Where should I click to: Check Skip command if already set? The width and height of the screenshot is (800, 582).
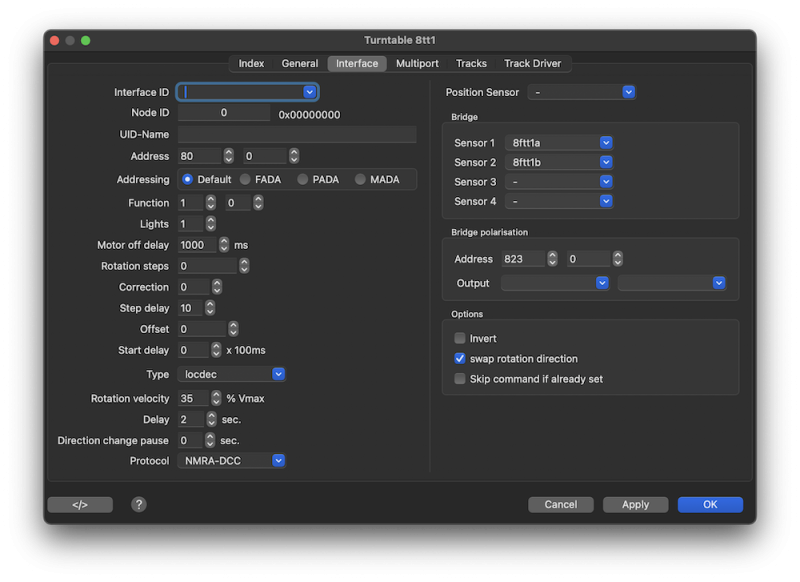(460, 379)
